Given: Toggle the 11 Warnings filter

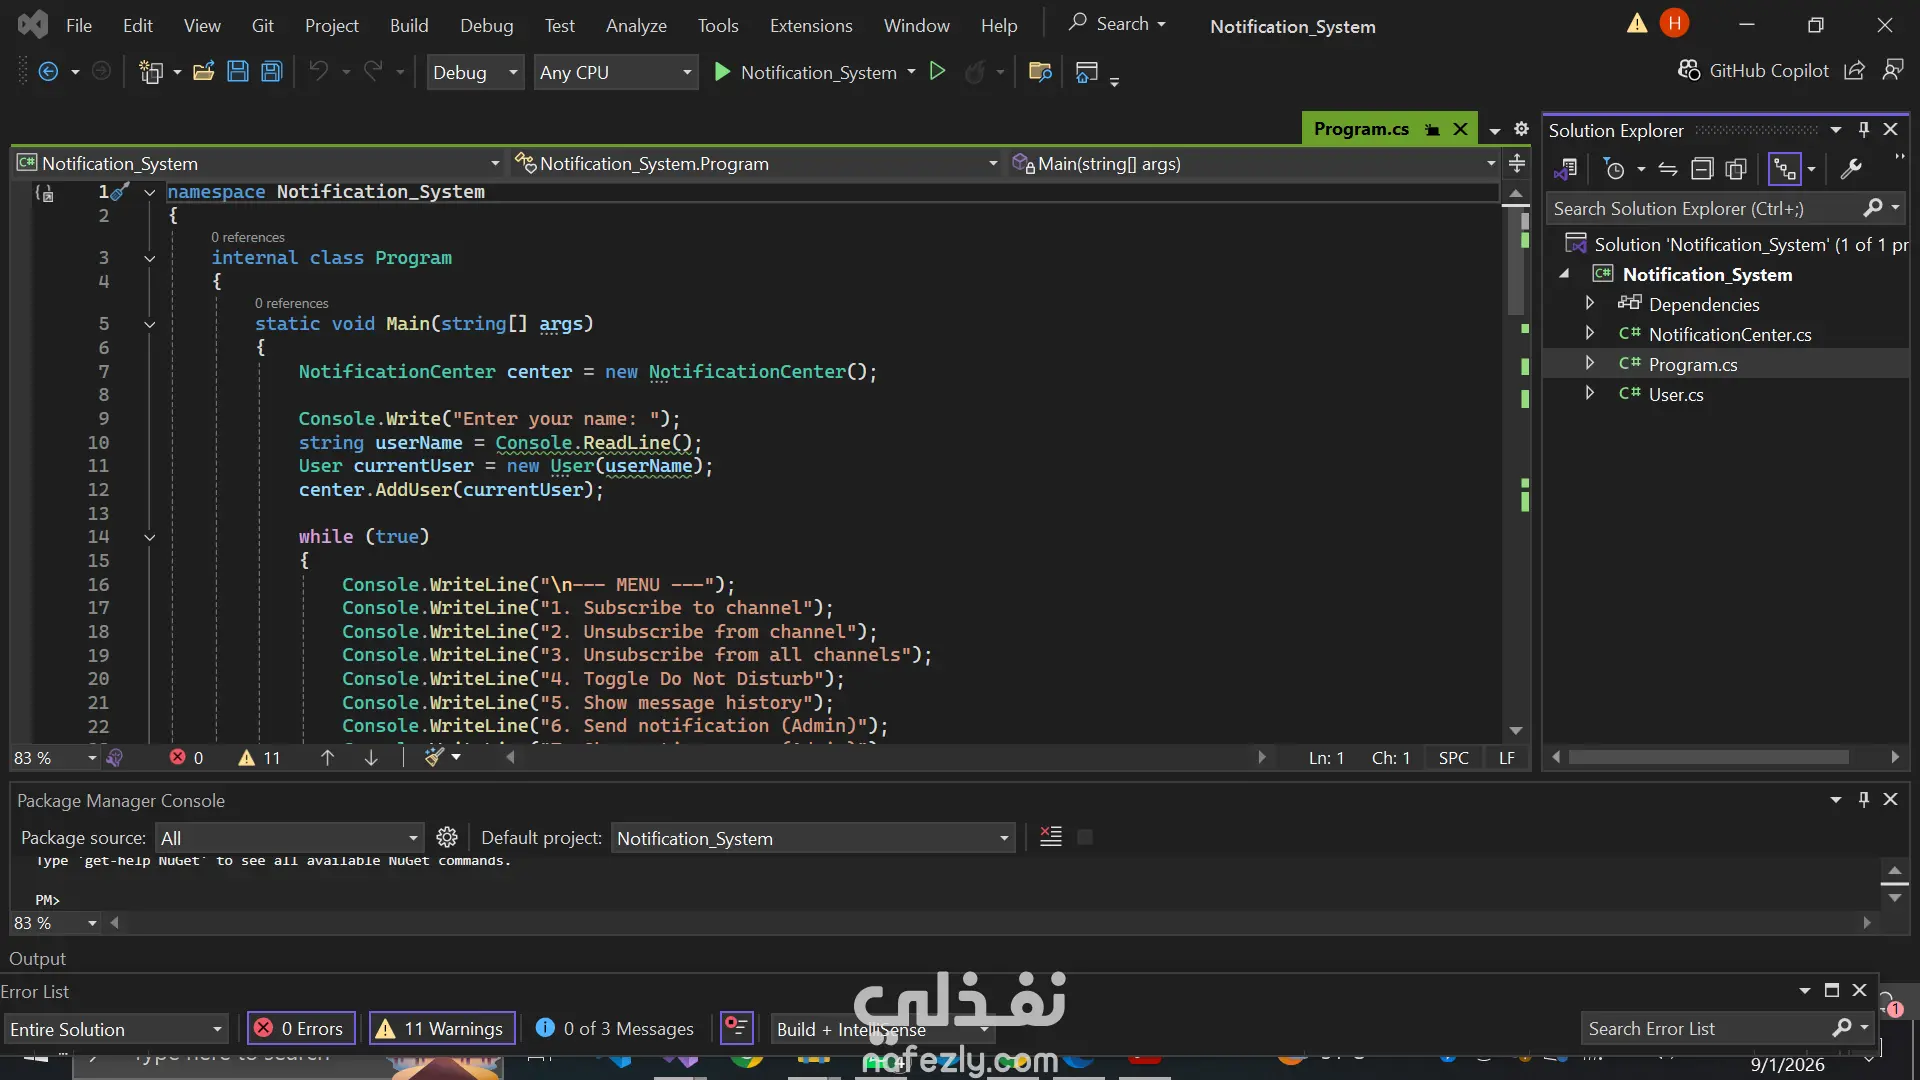Looking at the screenshot, I should (442, 1028).
